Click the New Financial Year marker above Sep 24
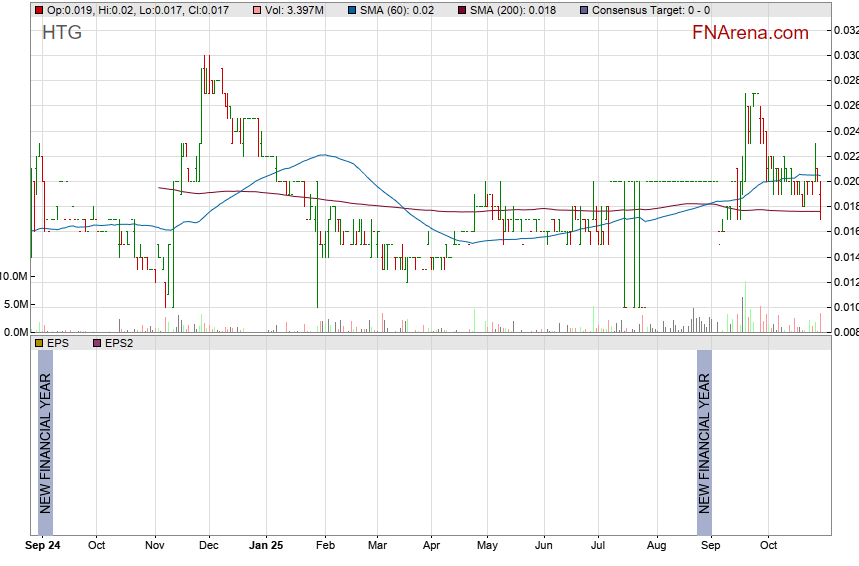Viewport: 859px width, 566px height. 45,443
